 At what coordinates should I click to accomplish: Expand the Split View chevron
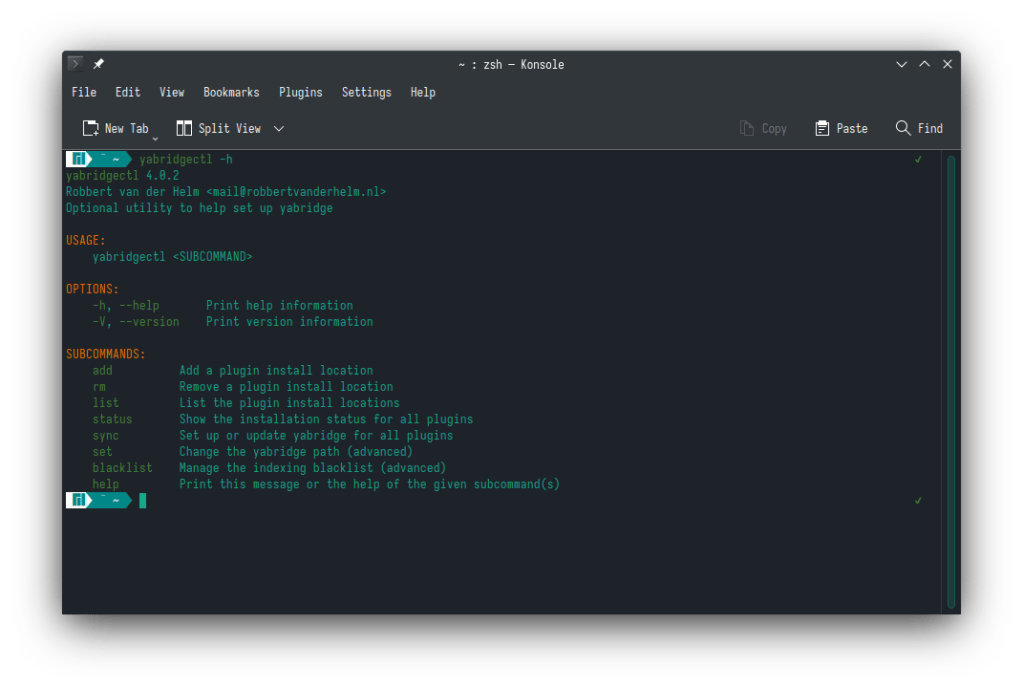tap(279, 128)
